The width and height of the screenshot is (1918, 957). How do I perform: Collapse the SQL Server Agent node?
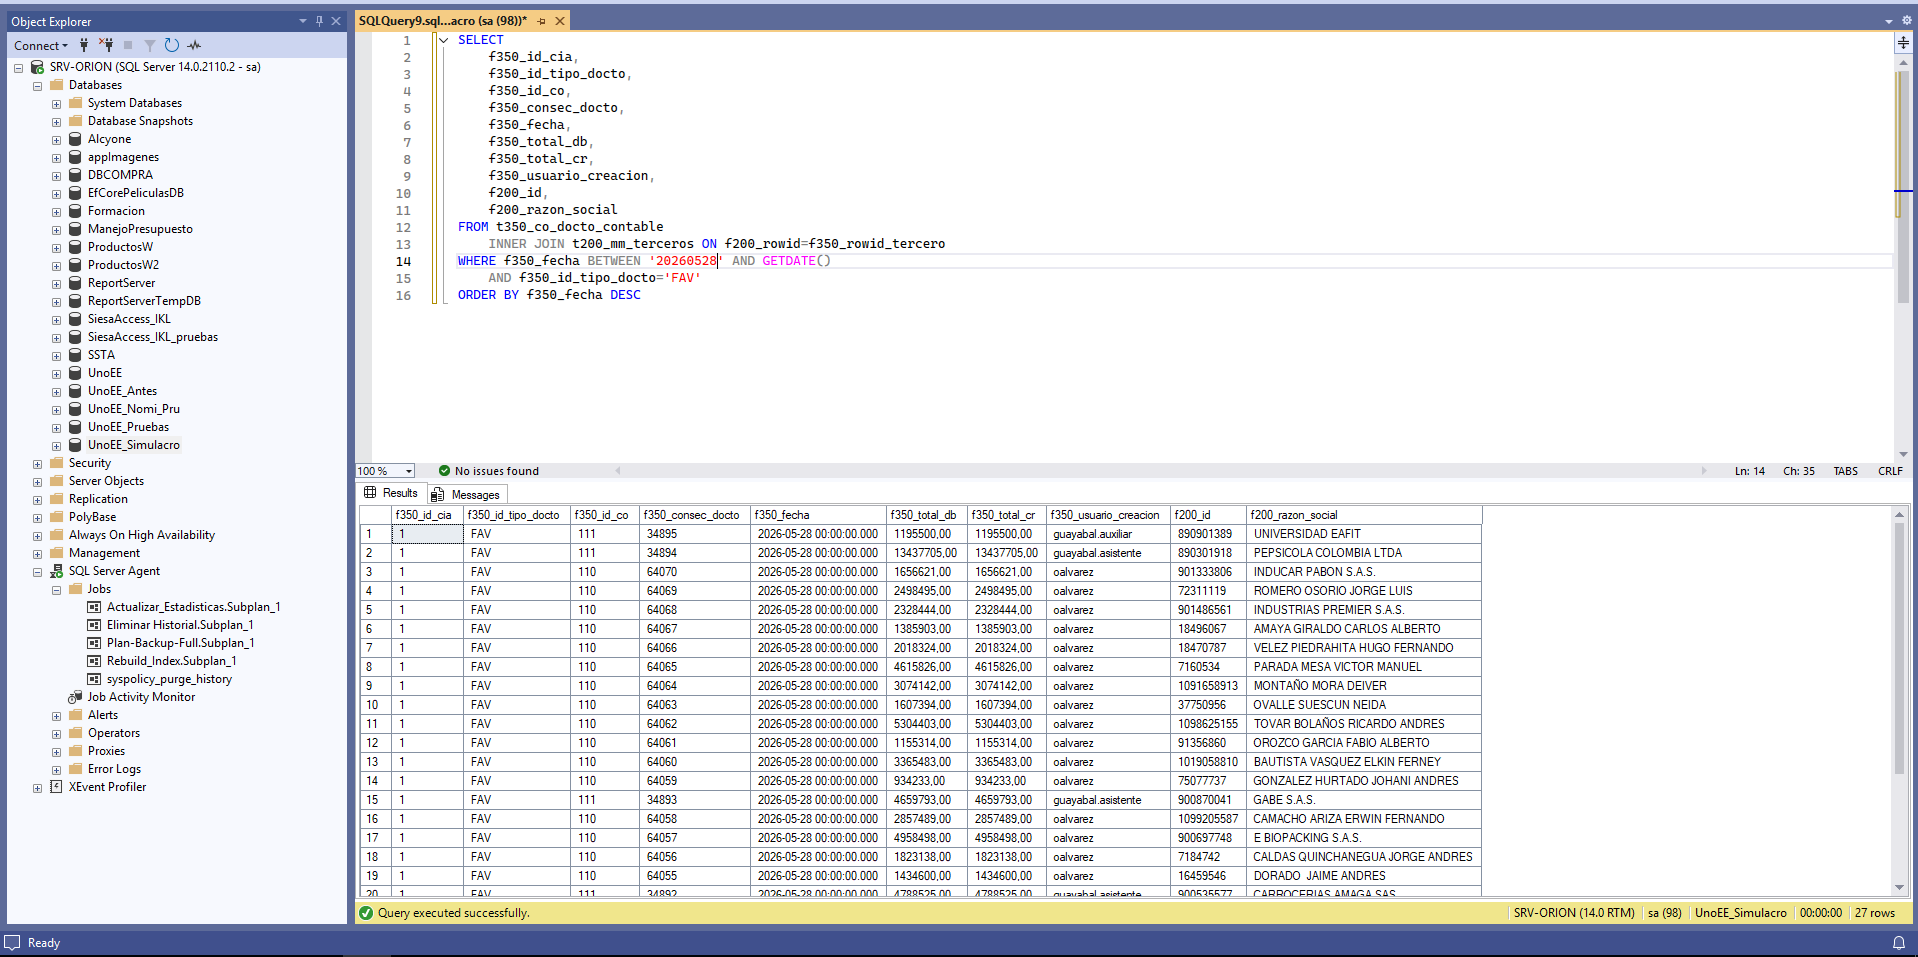[x=37, y=572]
